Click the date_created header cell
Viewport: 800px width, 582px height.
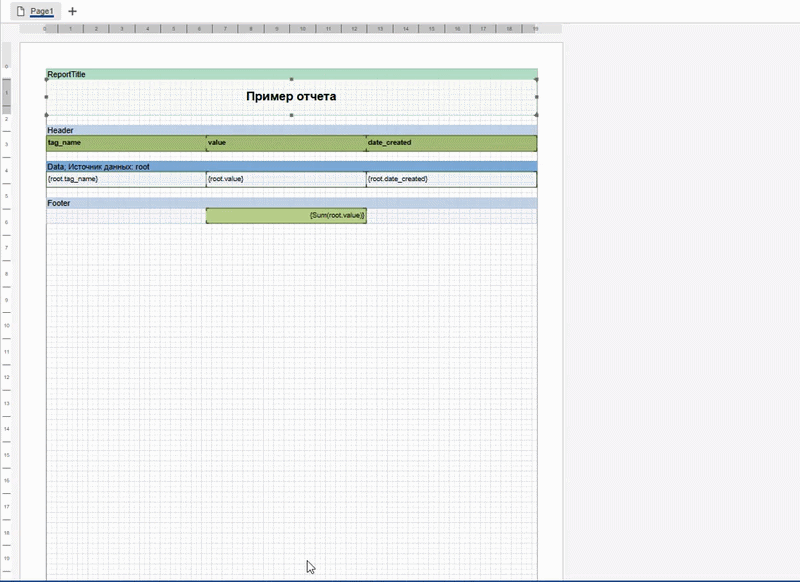point(451,143)
